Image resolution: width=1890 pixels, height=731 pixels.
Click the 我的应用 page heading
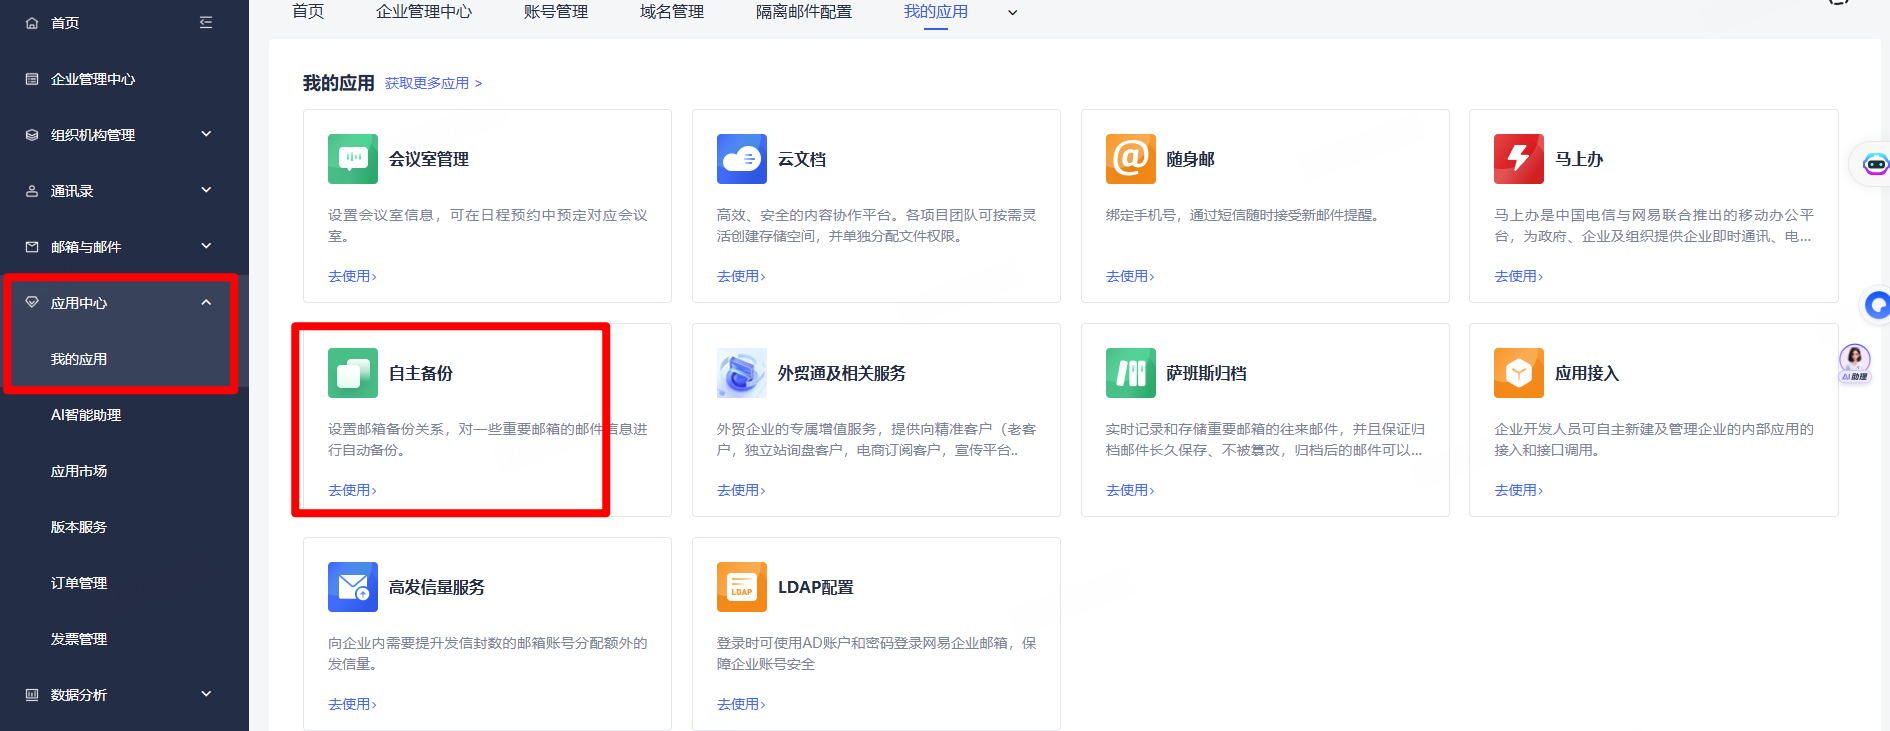point(339,83)
